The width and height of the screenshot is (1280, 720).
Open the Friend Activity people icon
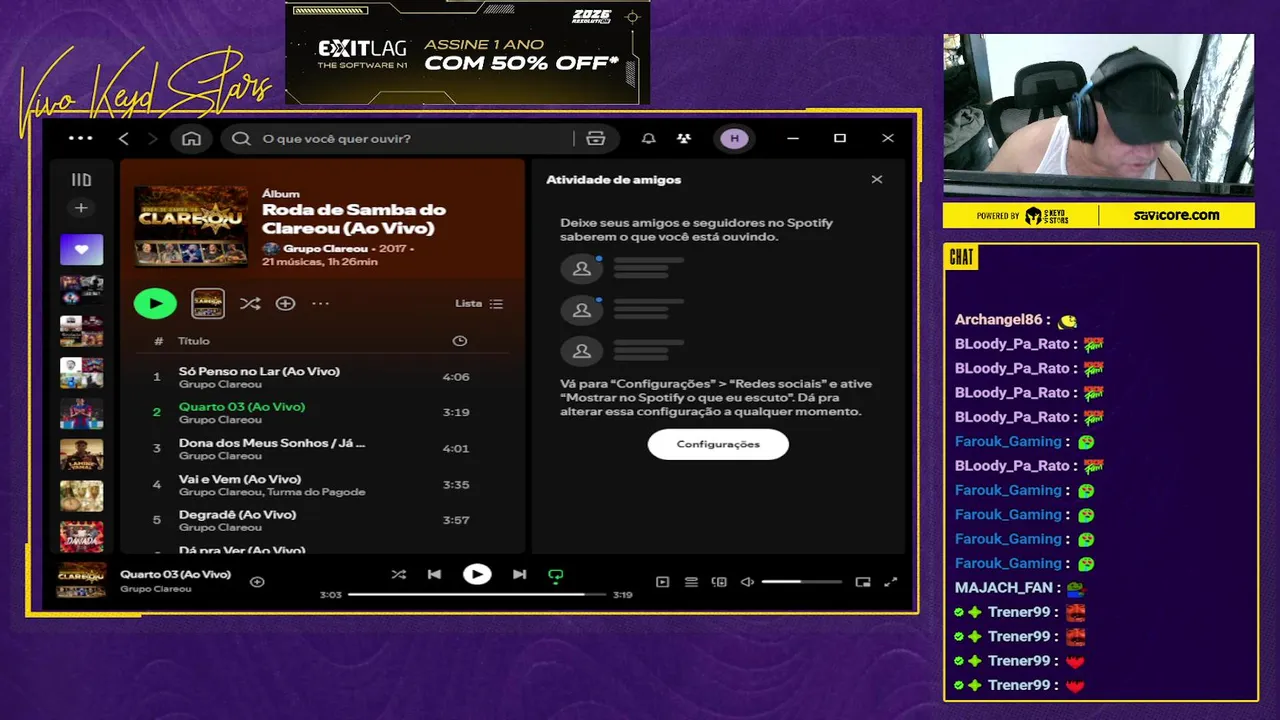(x=684, y=138)
